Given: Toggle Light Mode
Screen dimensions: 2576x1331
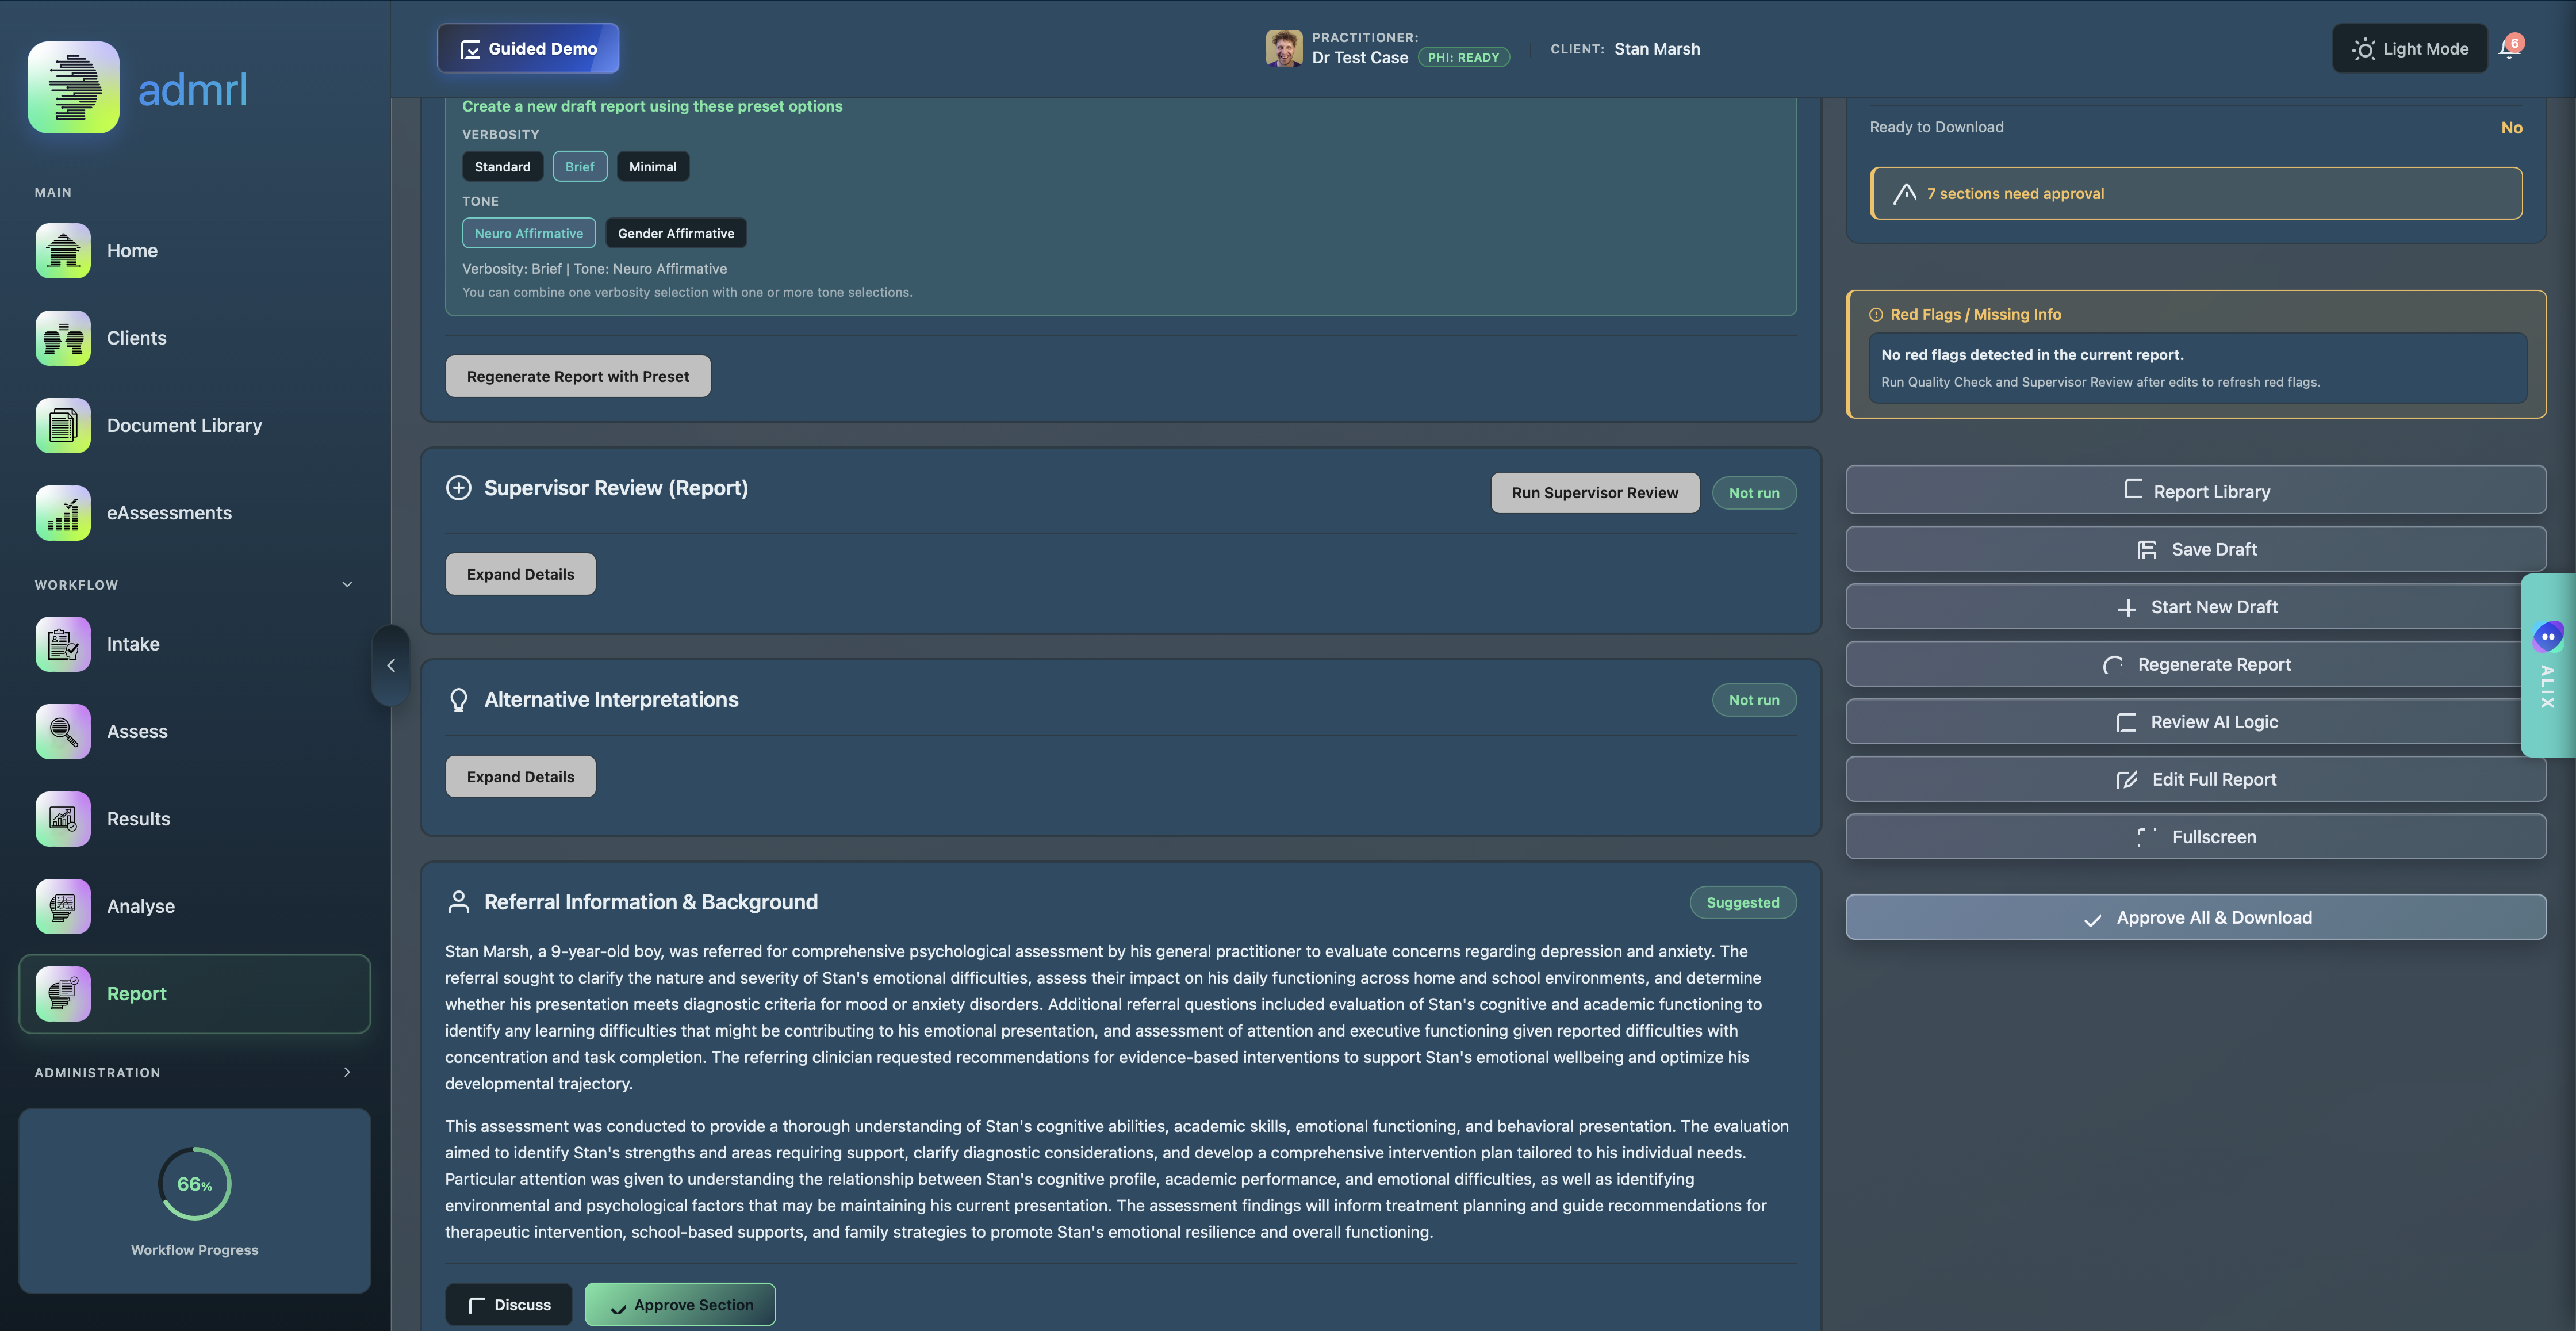Looking at the screenshot, I should point(2409,48).
